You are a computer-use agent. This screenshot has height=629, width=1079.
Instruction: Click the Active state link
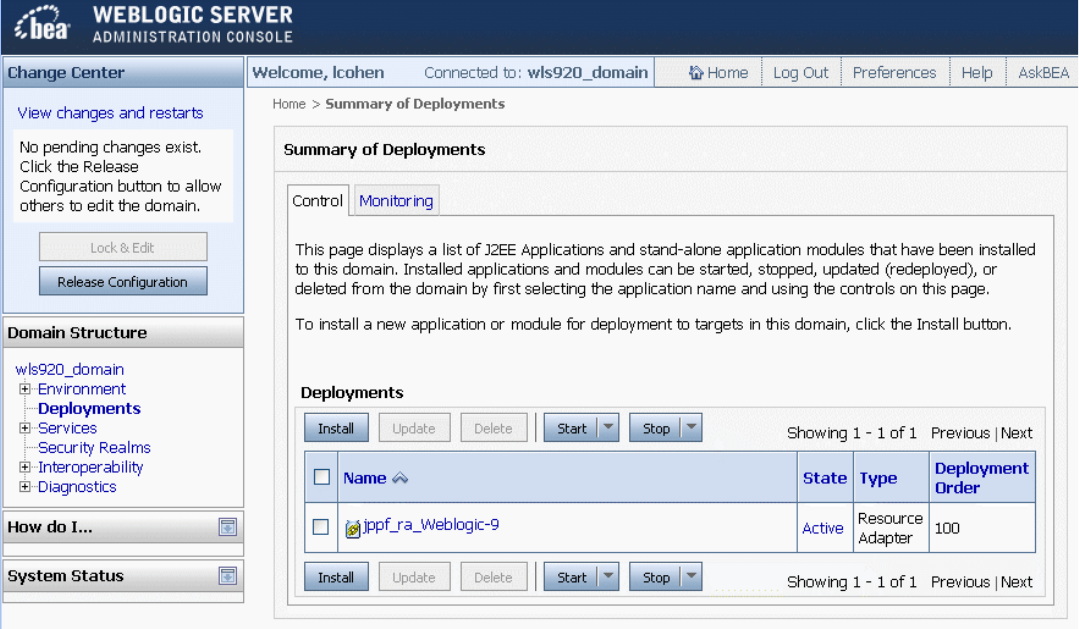tap(822, 528)
